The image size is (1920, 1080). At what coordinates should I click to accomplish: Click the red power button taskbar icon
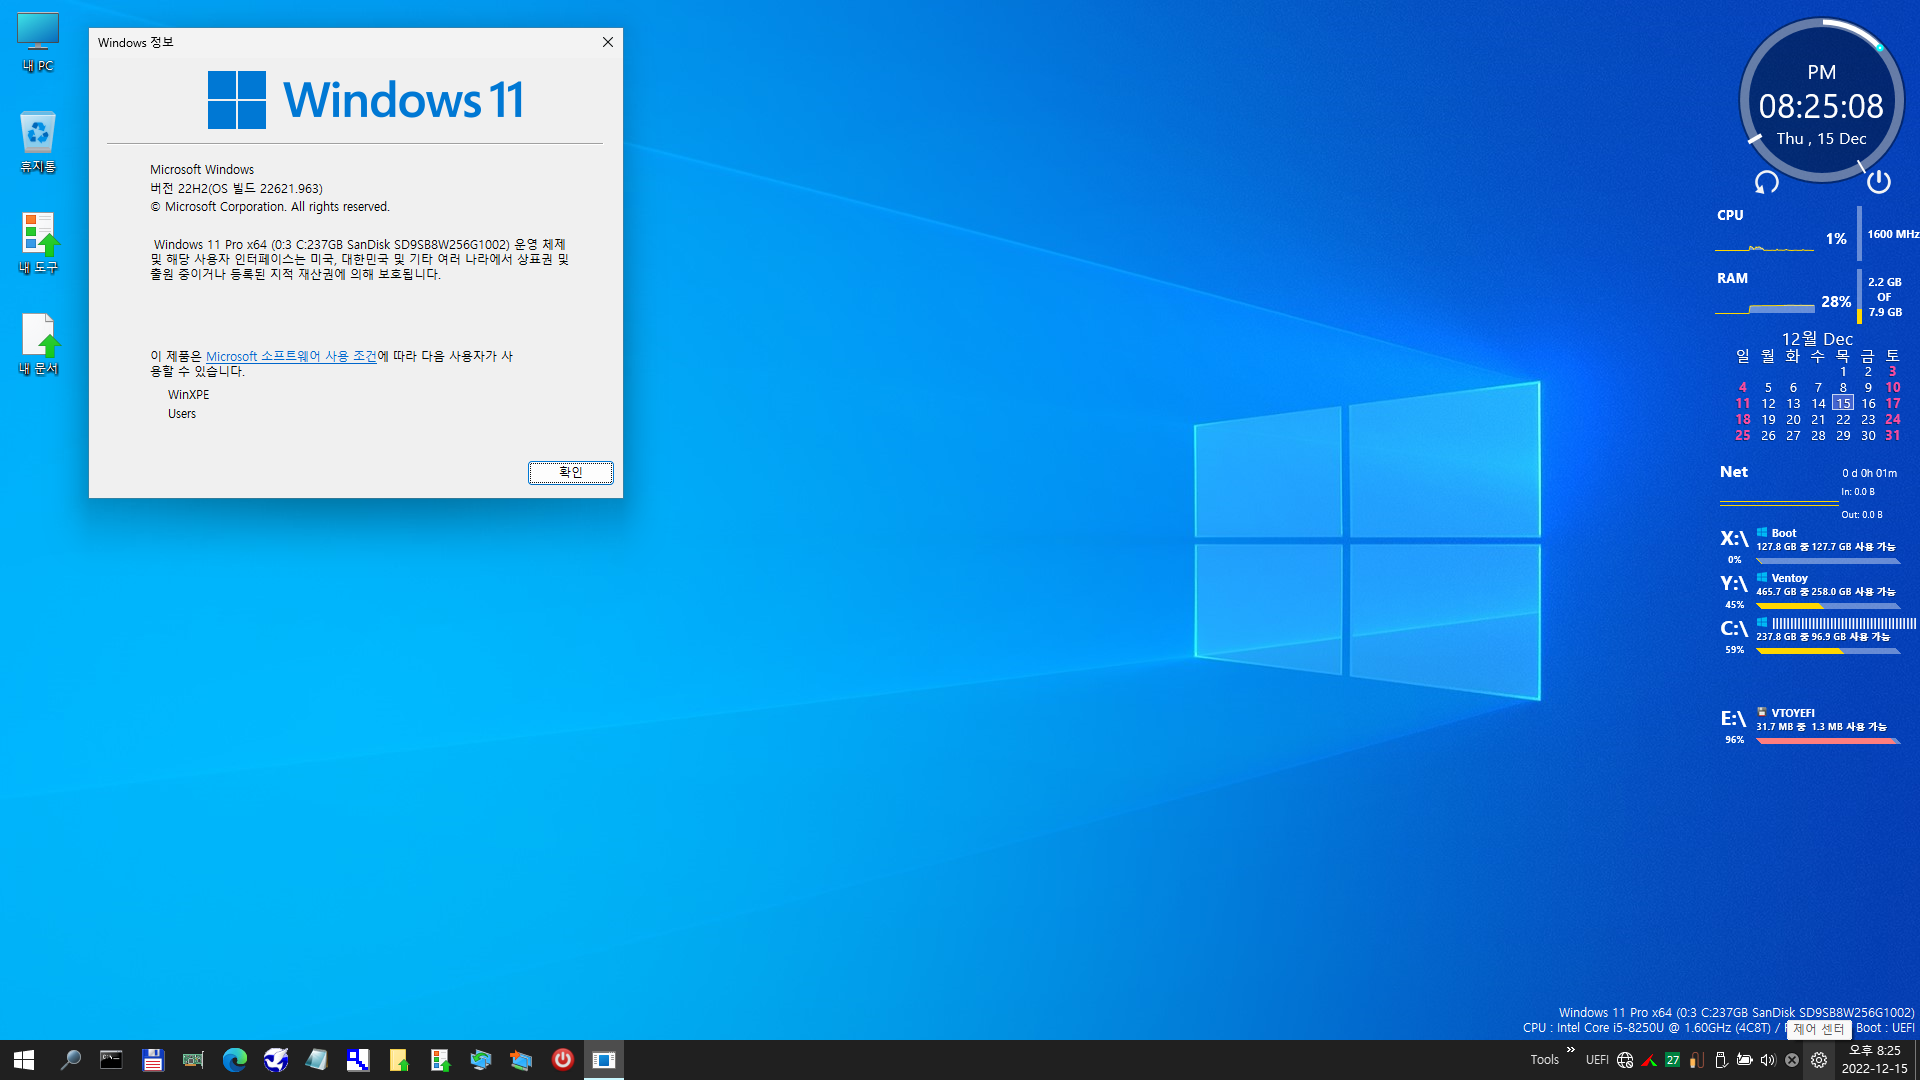point(562,1060)
